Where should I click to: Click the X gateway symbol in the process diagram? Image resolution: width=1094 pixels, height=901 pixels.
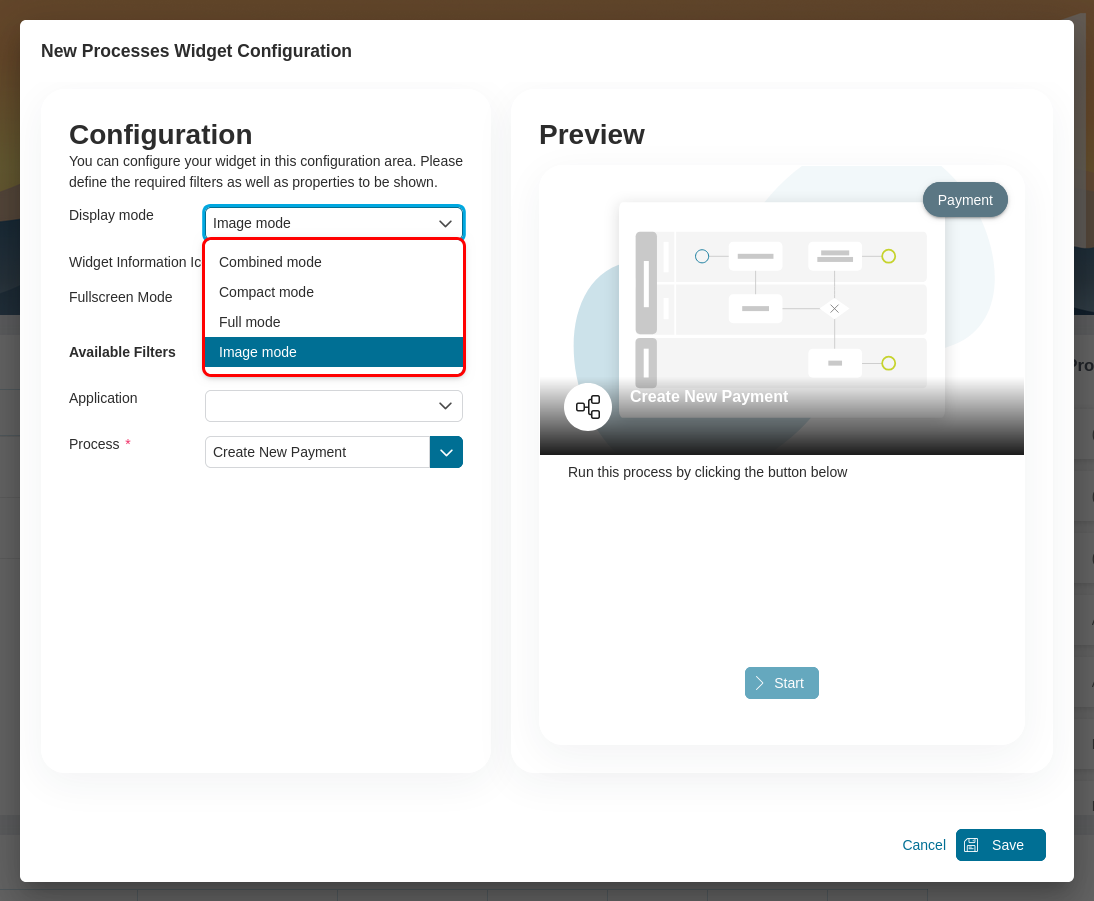pos(834,309)
